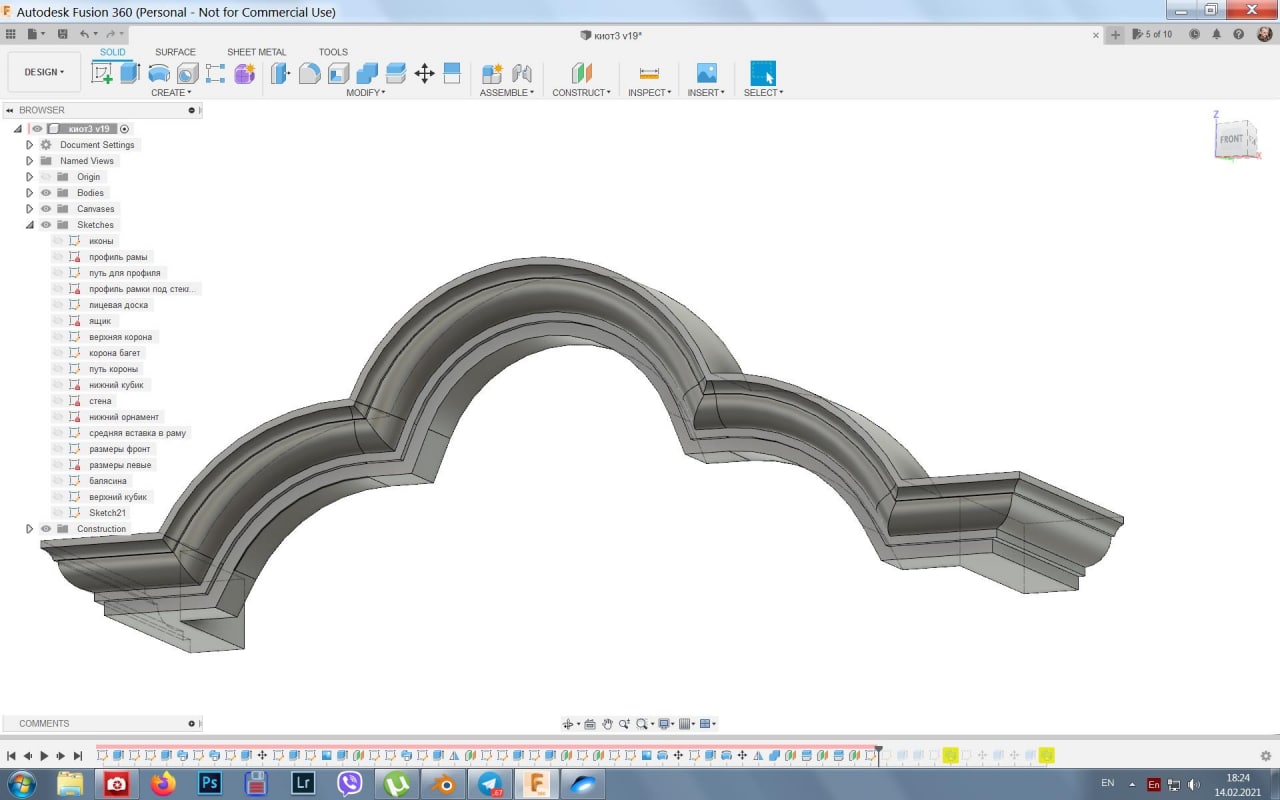The height and width of the screenshot is (800, 1280).
Task: Click the Offset Plane construct icon
Action: tap(581, 73)
